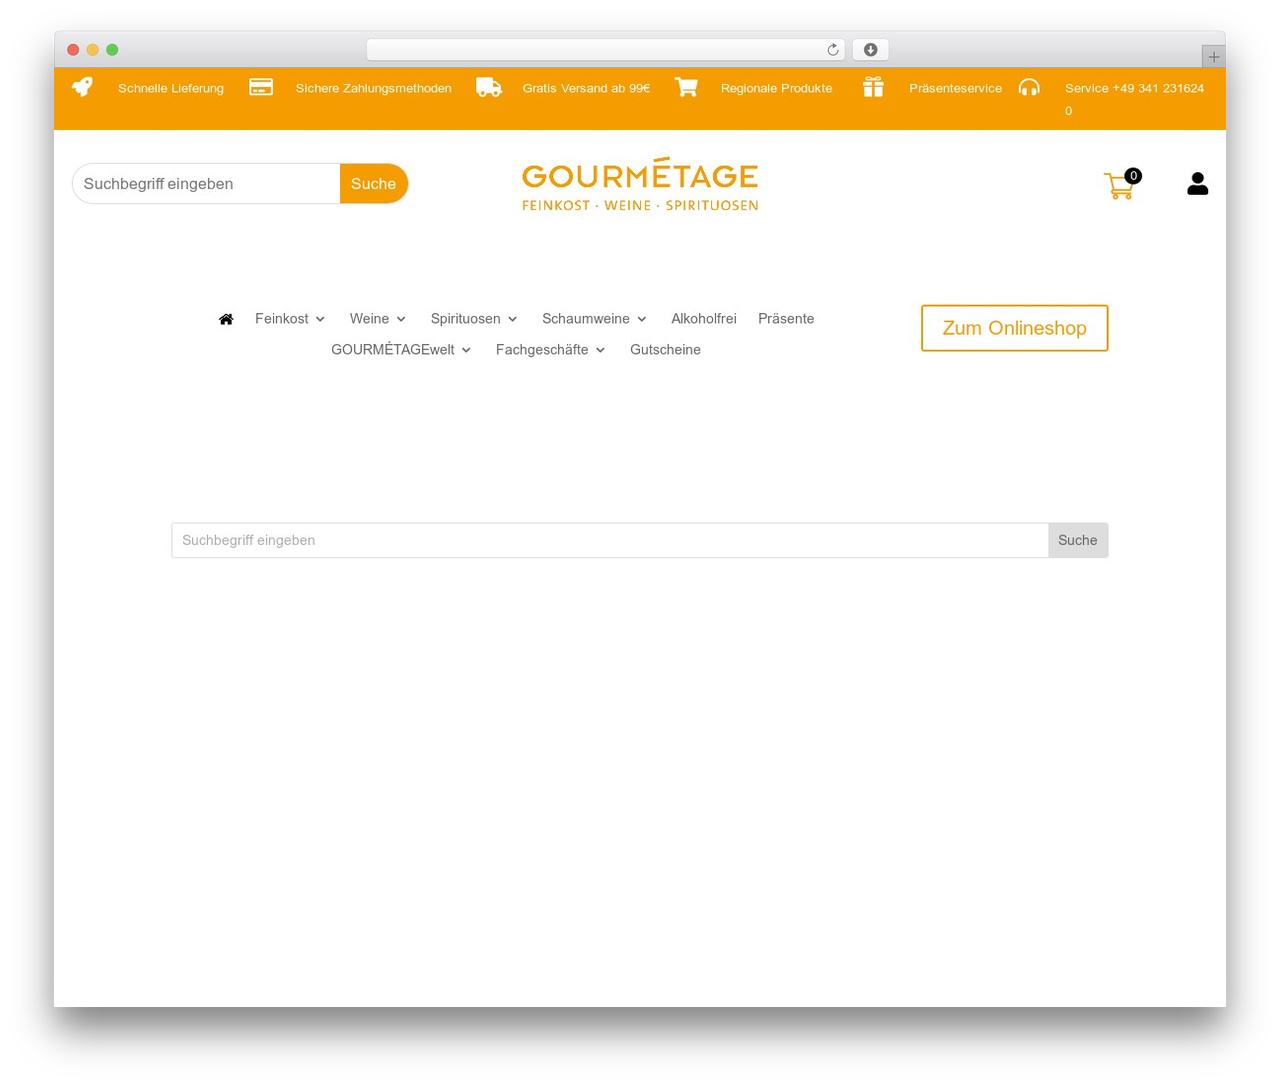Click Sichere Zahlungsmethoden text
The height and width of the screenshot is (1084, 1280).
click(373, 88)
